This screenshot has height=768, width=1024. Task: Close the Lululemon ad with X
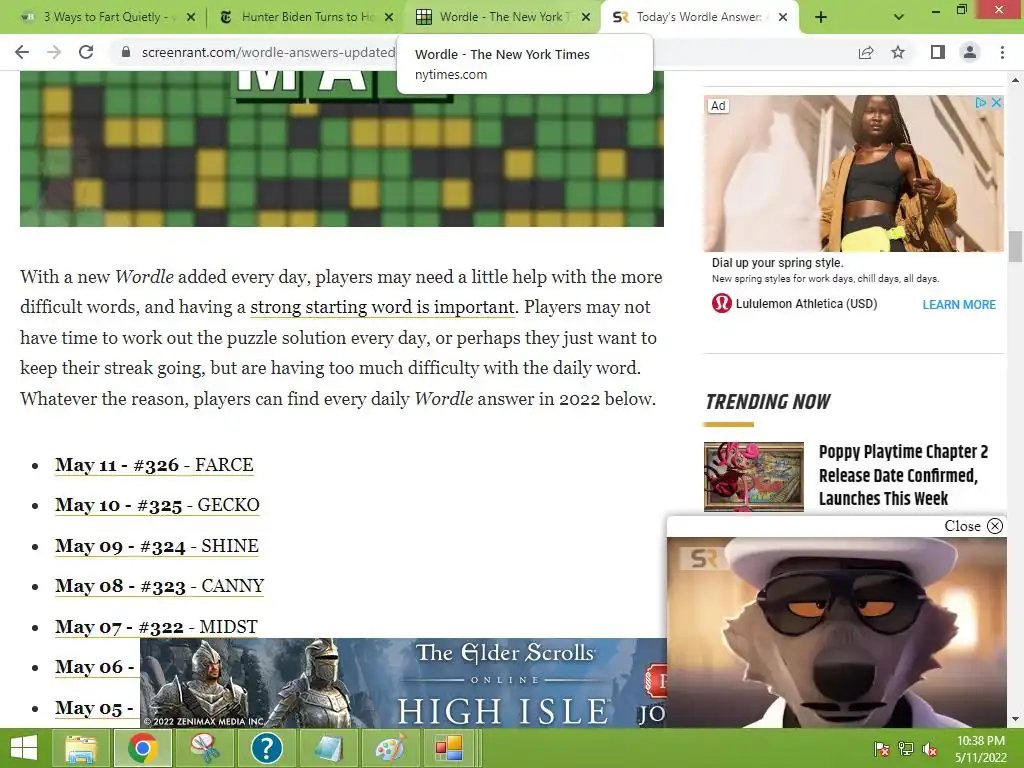tap(996, 103)
